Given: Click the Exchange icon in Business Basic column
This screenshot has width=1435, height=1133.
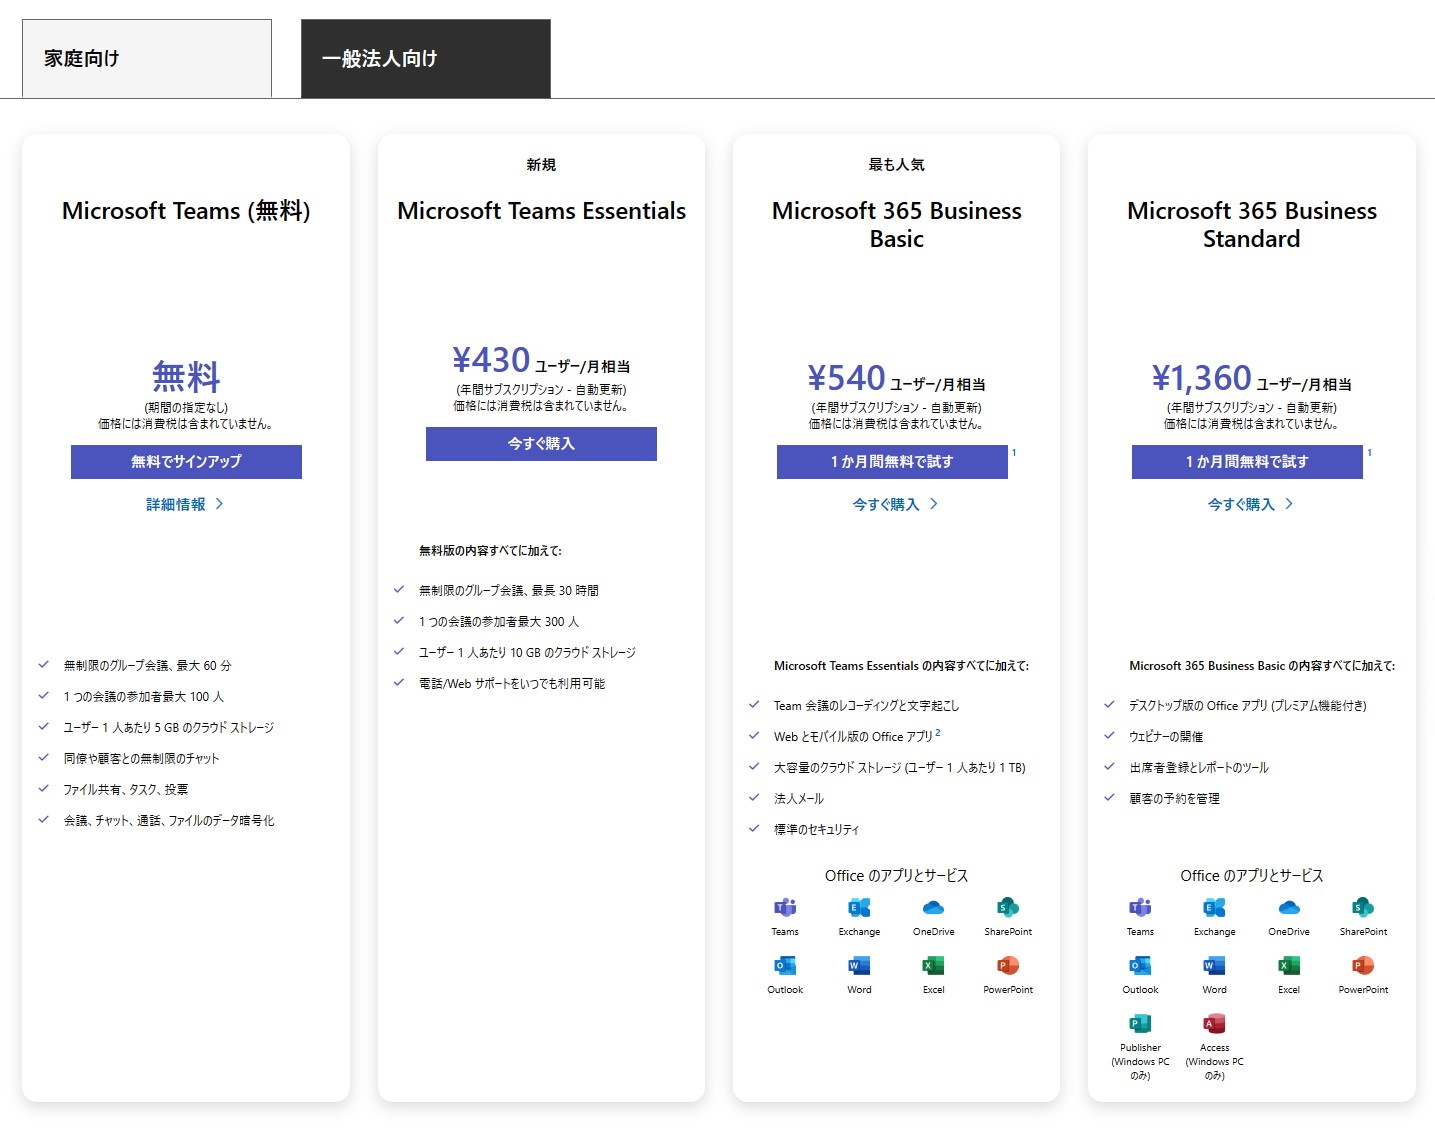Looking at the screenshot, I should tap(858, 910).
